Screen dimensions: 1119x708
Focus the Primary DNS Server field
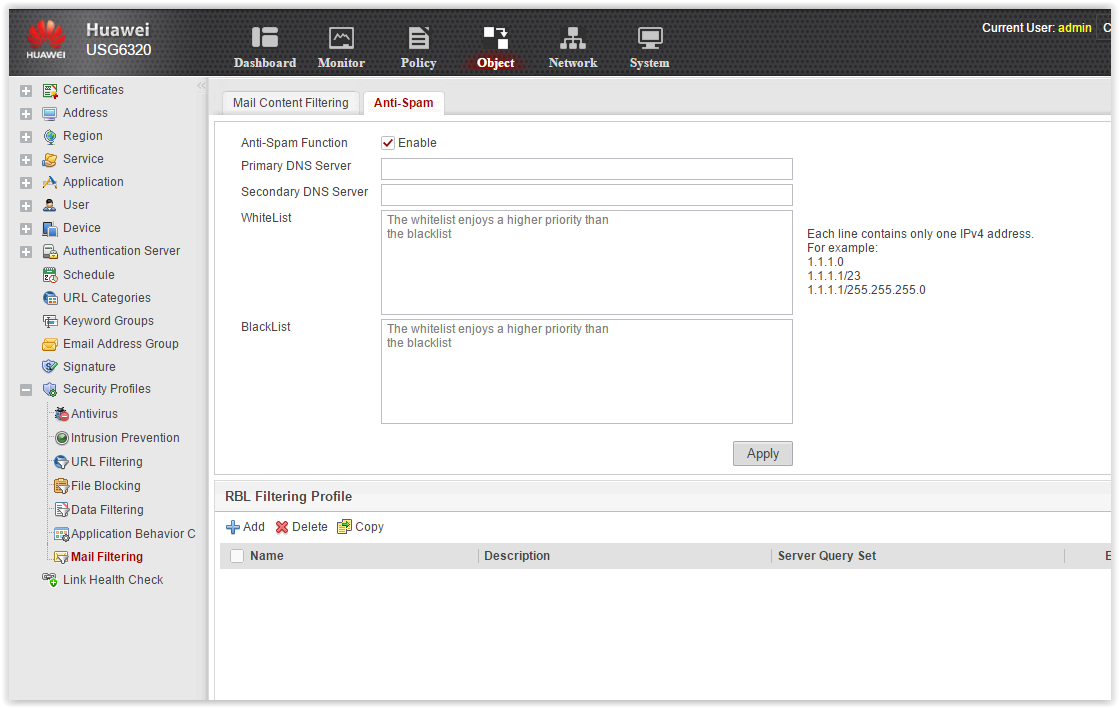(x=587, y=169)
